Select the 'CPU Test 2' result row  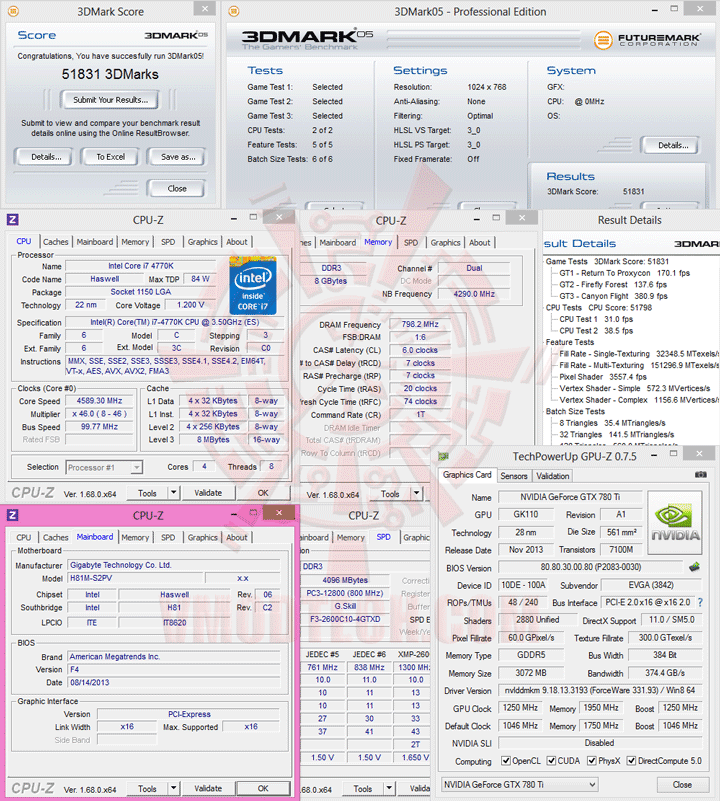[596, 331]
